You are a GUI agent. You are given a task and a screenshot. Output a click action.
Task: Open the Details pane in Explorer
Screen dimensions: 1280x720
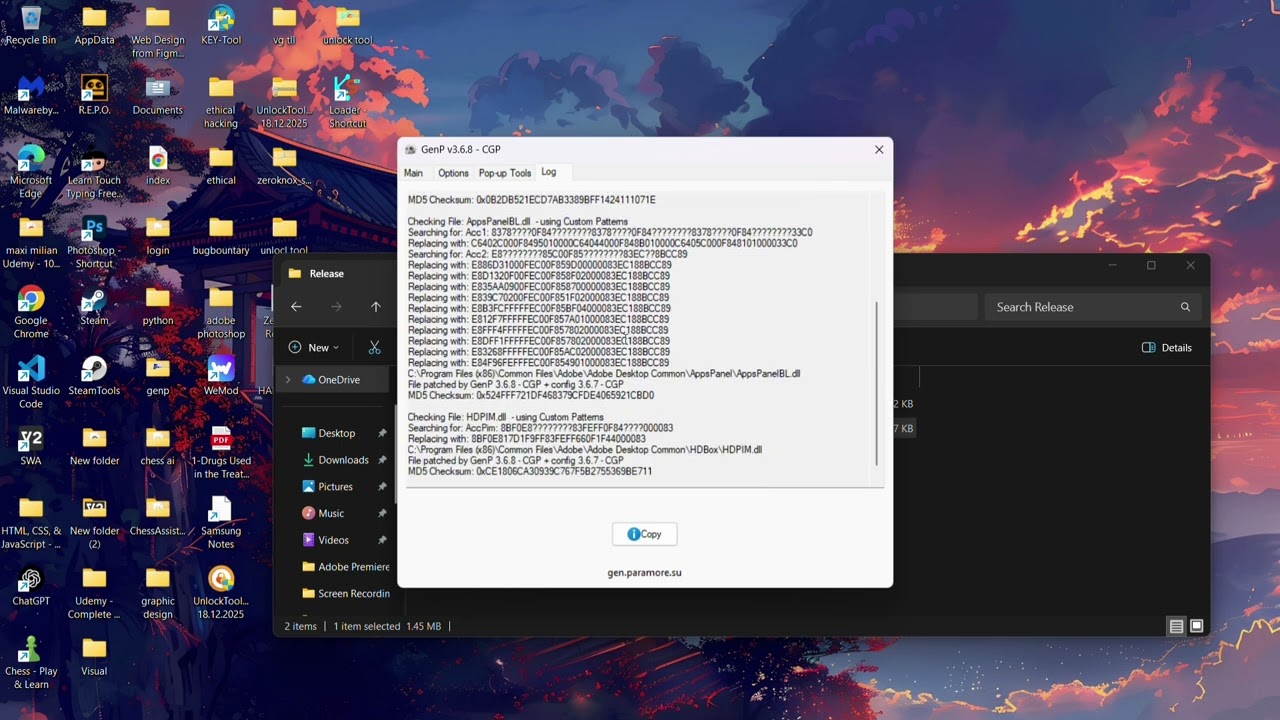[1167, 348]
